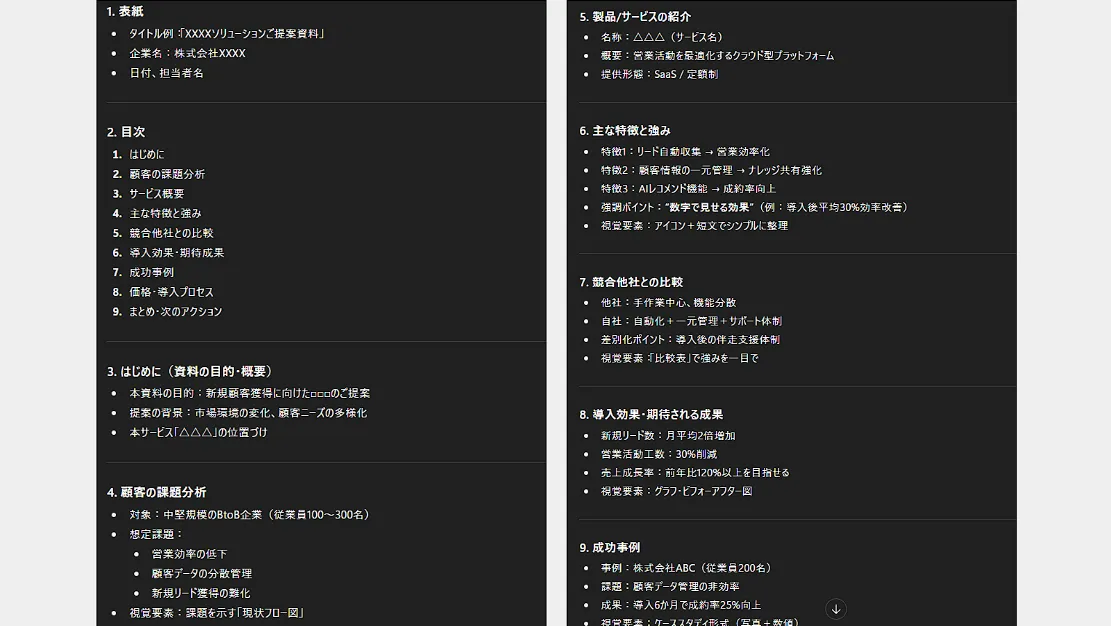Click the '9. 成功事例' heading in right panel
Image resolution: width=1111 pixels, height=626 pixels.
610,548
